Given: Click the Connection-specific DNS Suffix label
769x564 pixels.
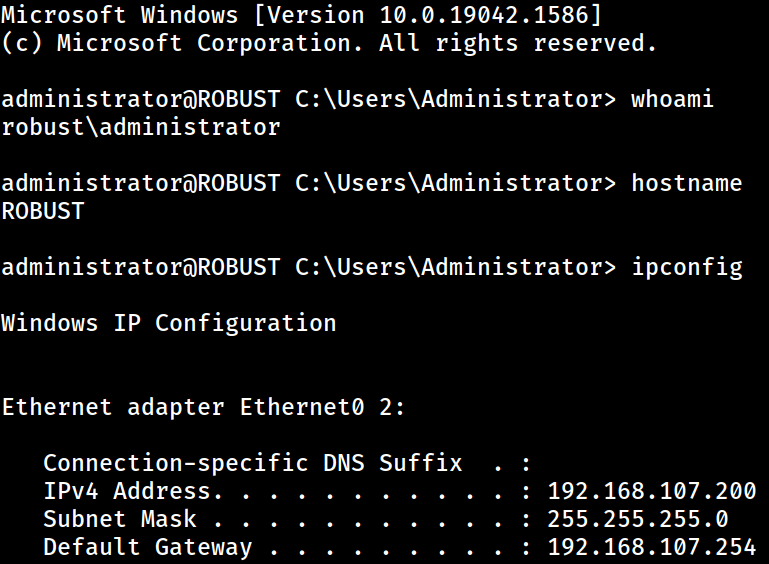Looking at the screenshot, I should click(253, 463).
